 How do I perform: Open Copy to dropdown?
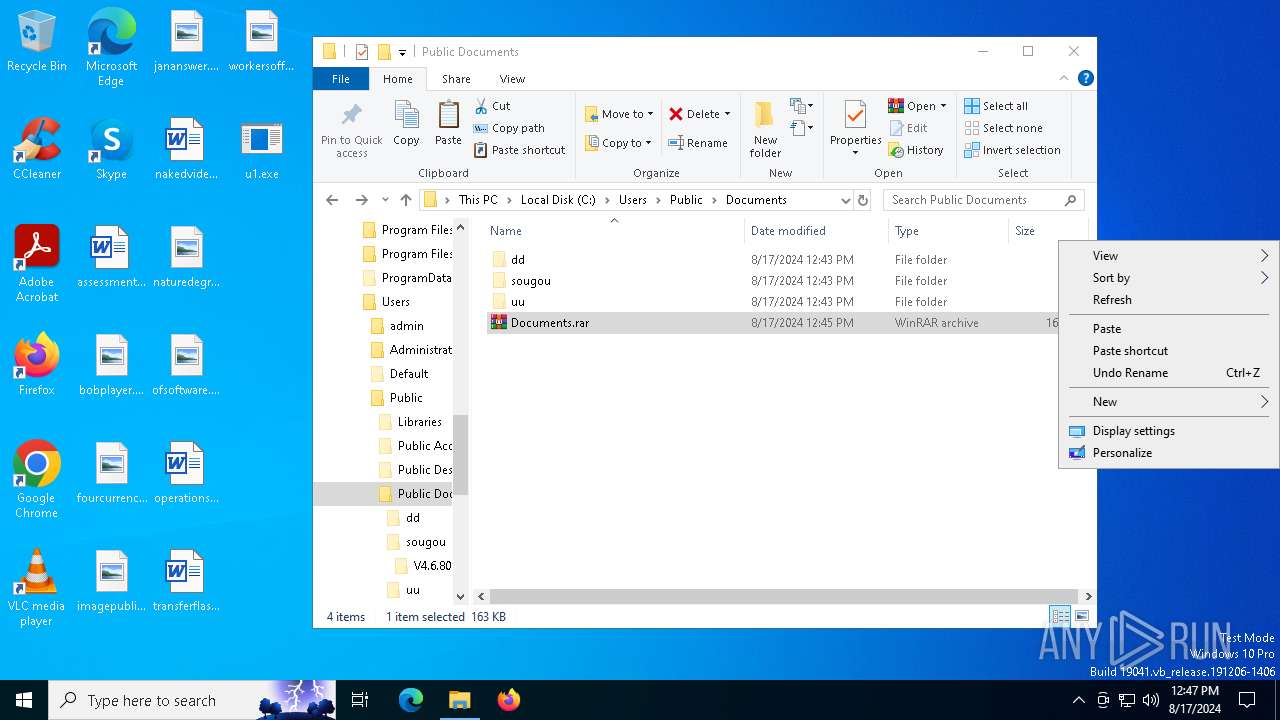[x=619, y=143]
